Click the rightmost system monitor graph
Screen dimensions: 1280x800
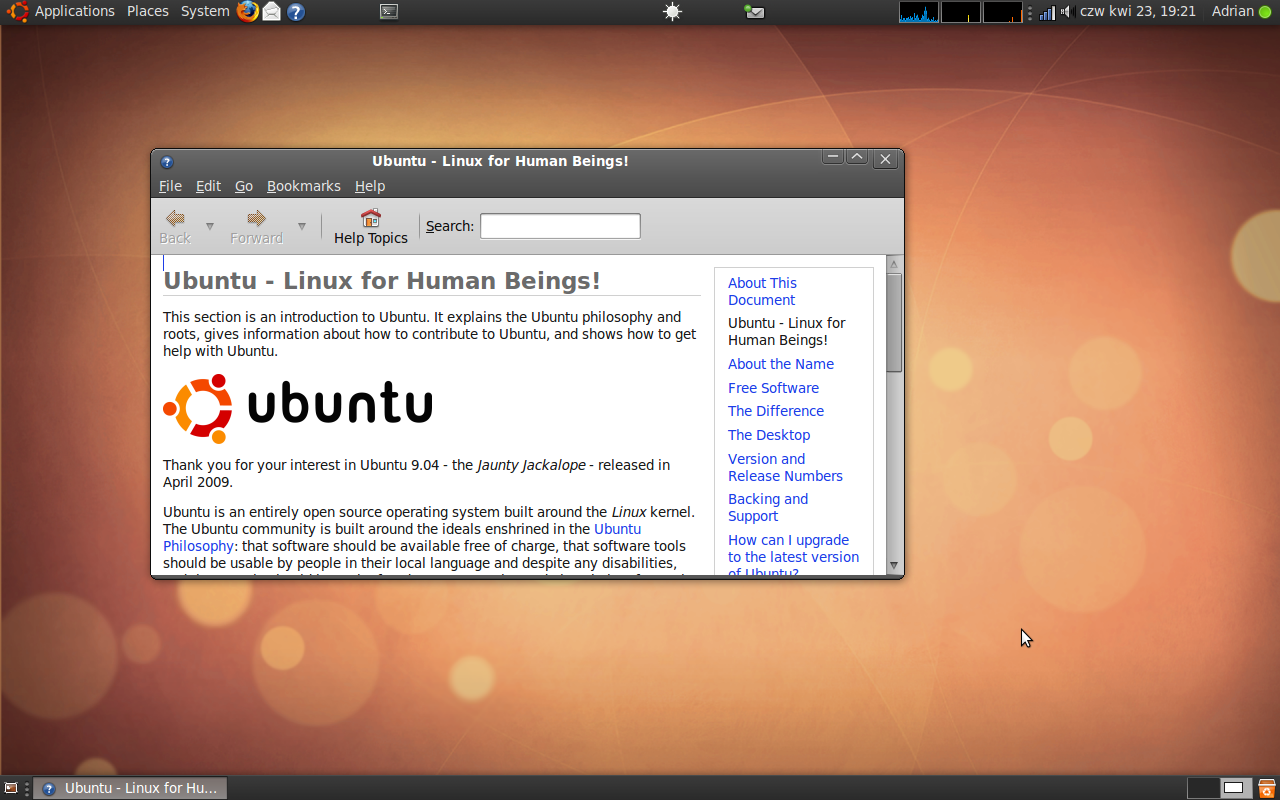[x=1003, y=12]
